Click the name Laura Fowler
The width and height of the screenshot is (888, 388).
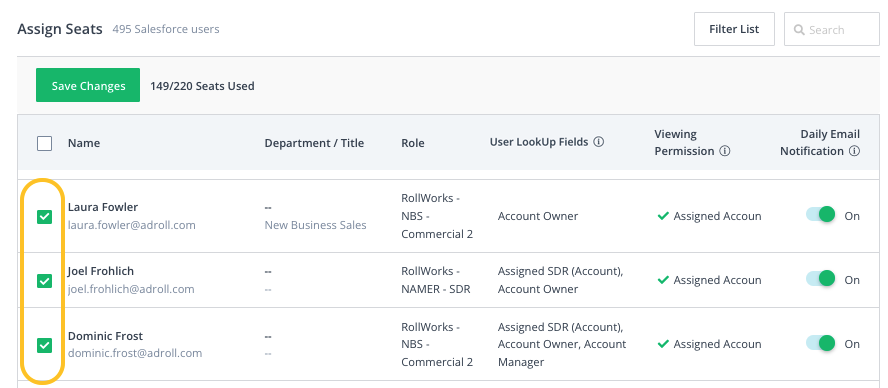[103, 207]
